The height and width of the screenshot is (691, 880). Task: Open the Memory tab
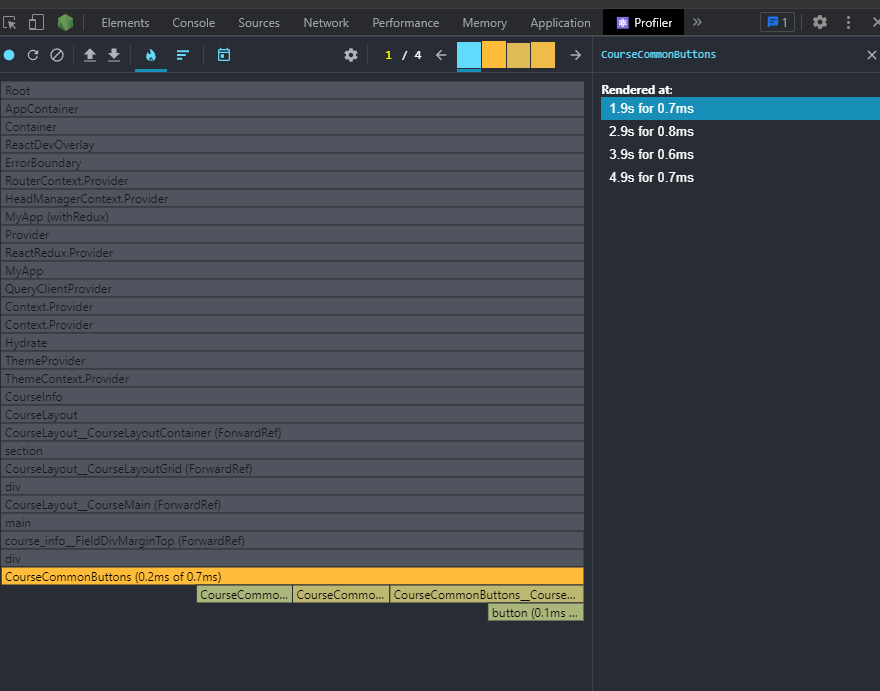point(484,23)
